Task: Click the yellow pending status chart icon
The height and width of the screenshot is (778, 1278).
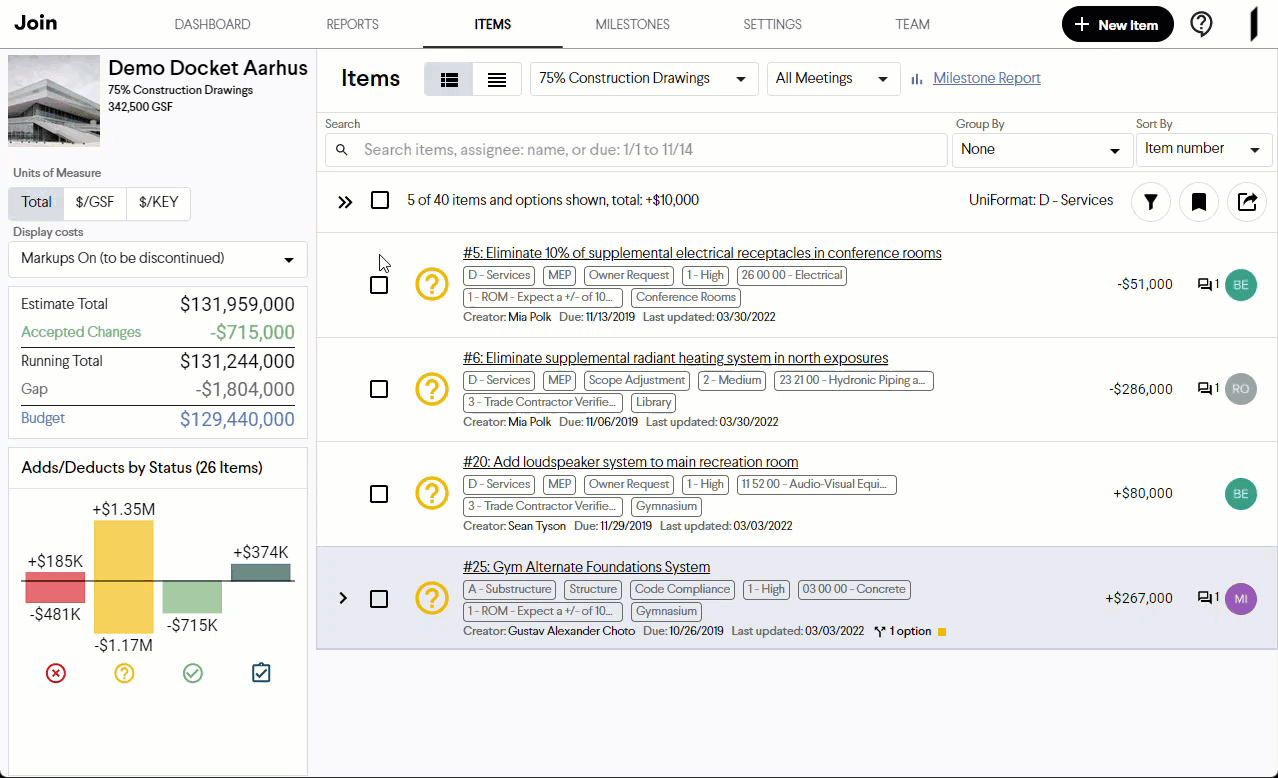Action: [124, 673]
